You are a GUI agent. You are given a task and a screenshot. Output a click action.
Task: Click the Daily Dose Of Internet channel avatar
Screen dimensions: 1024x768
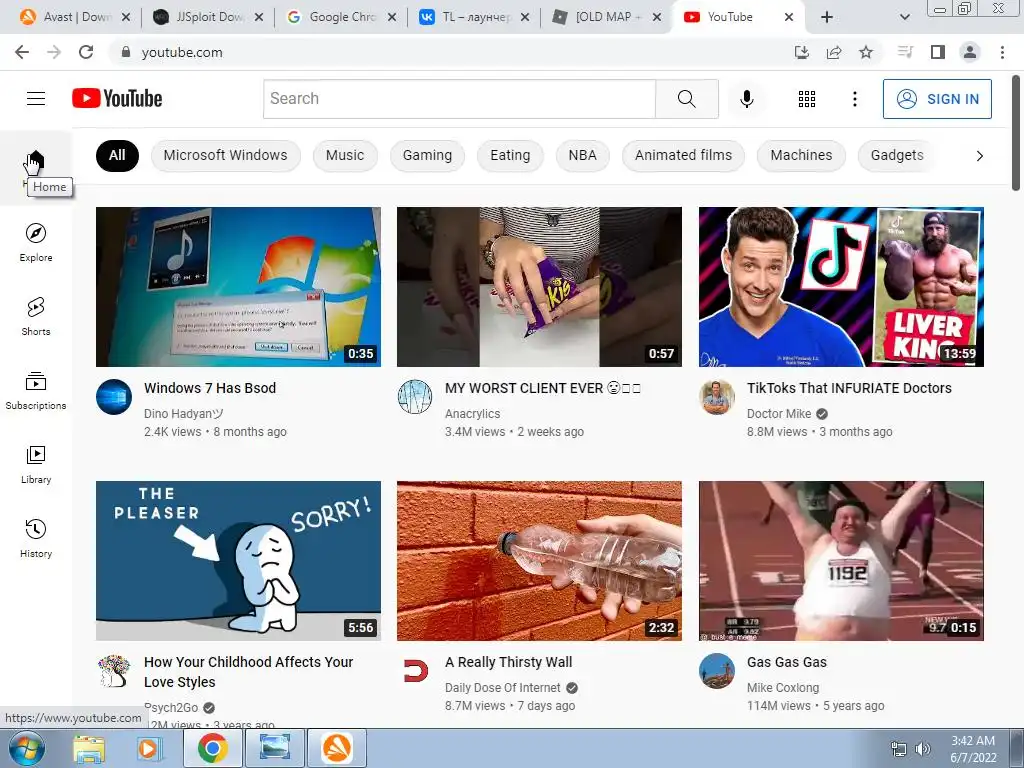pyautogui.click(x=415, y=671)
